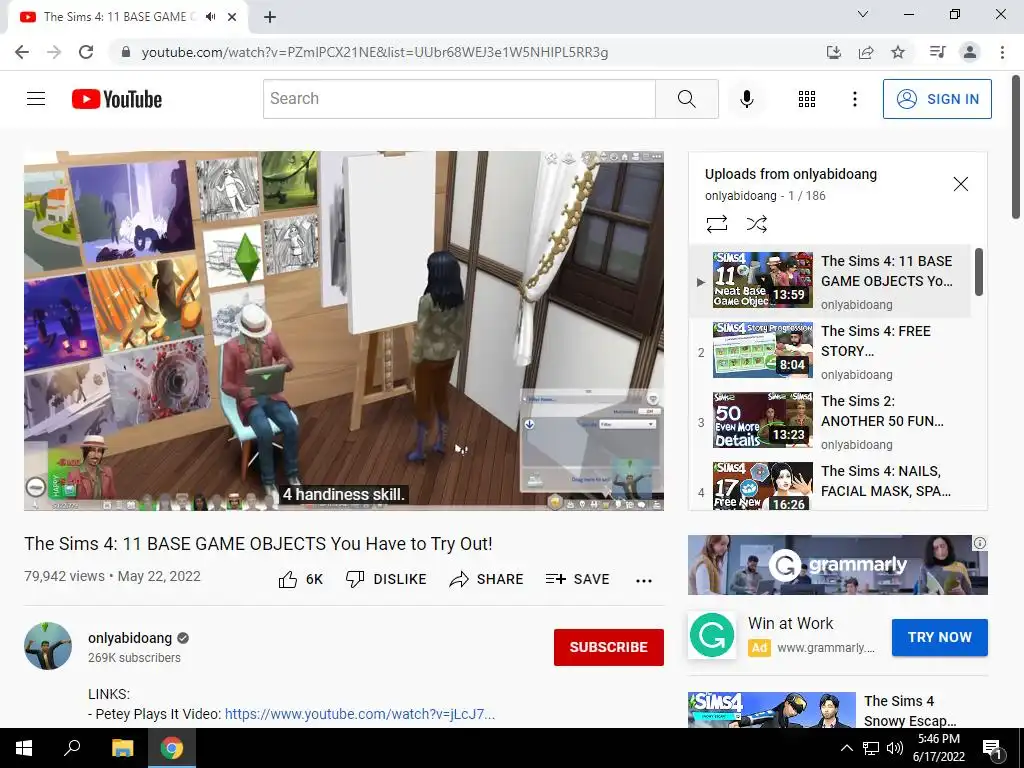Mute tab via speaker icon on tab
Screen dimensions: 1024x768
(210, 17)
